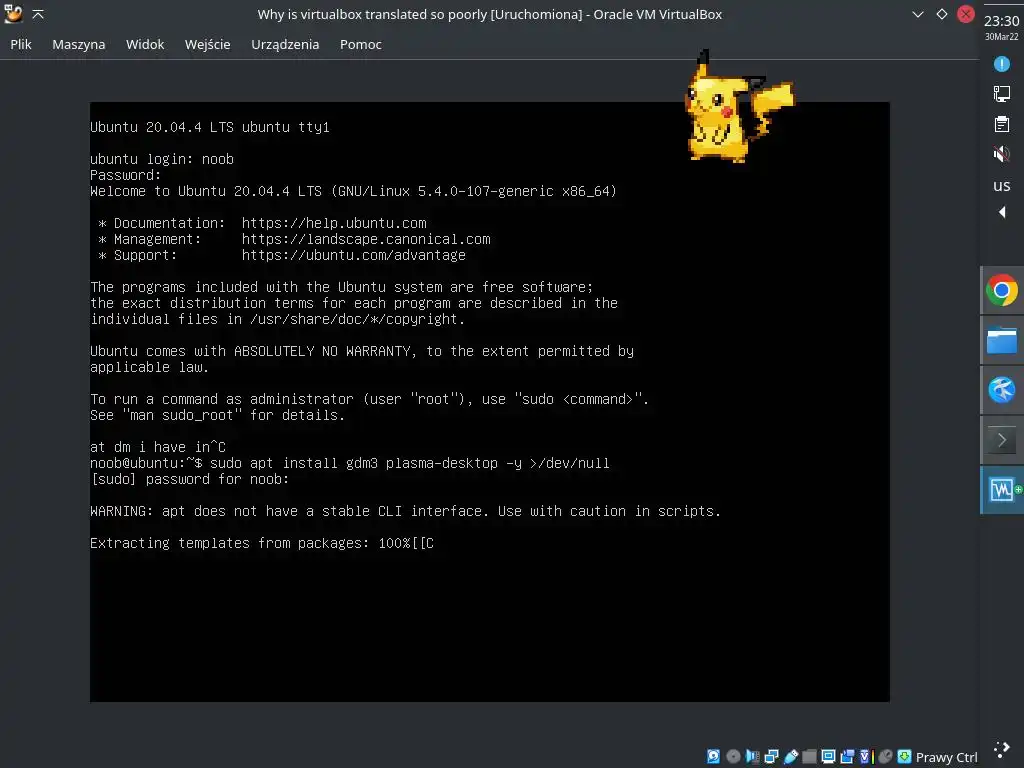Click the https://ubuntu.com/advantage text

(353, 255)
